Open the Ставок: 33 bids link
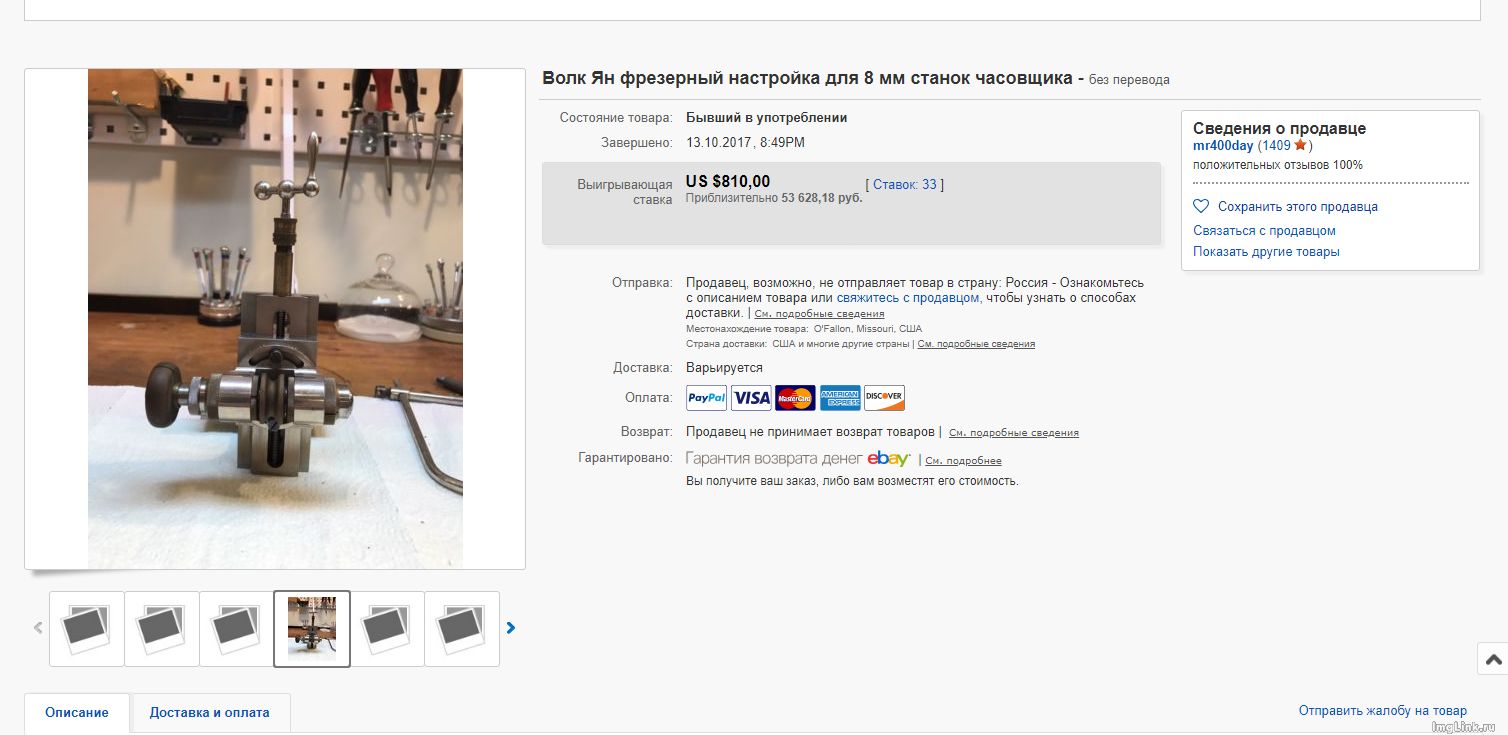The height and width of the screenshot is (735, 1508). (x=905, y=185)
